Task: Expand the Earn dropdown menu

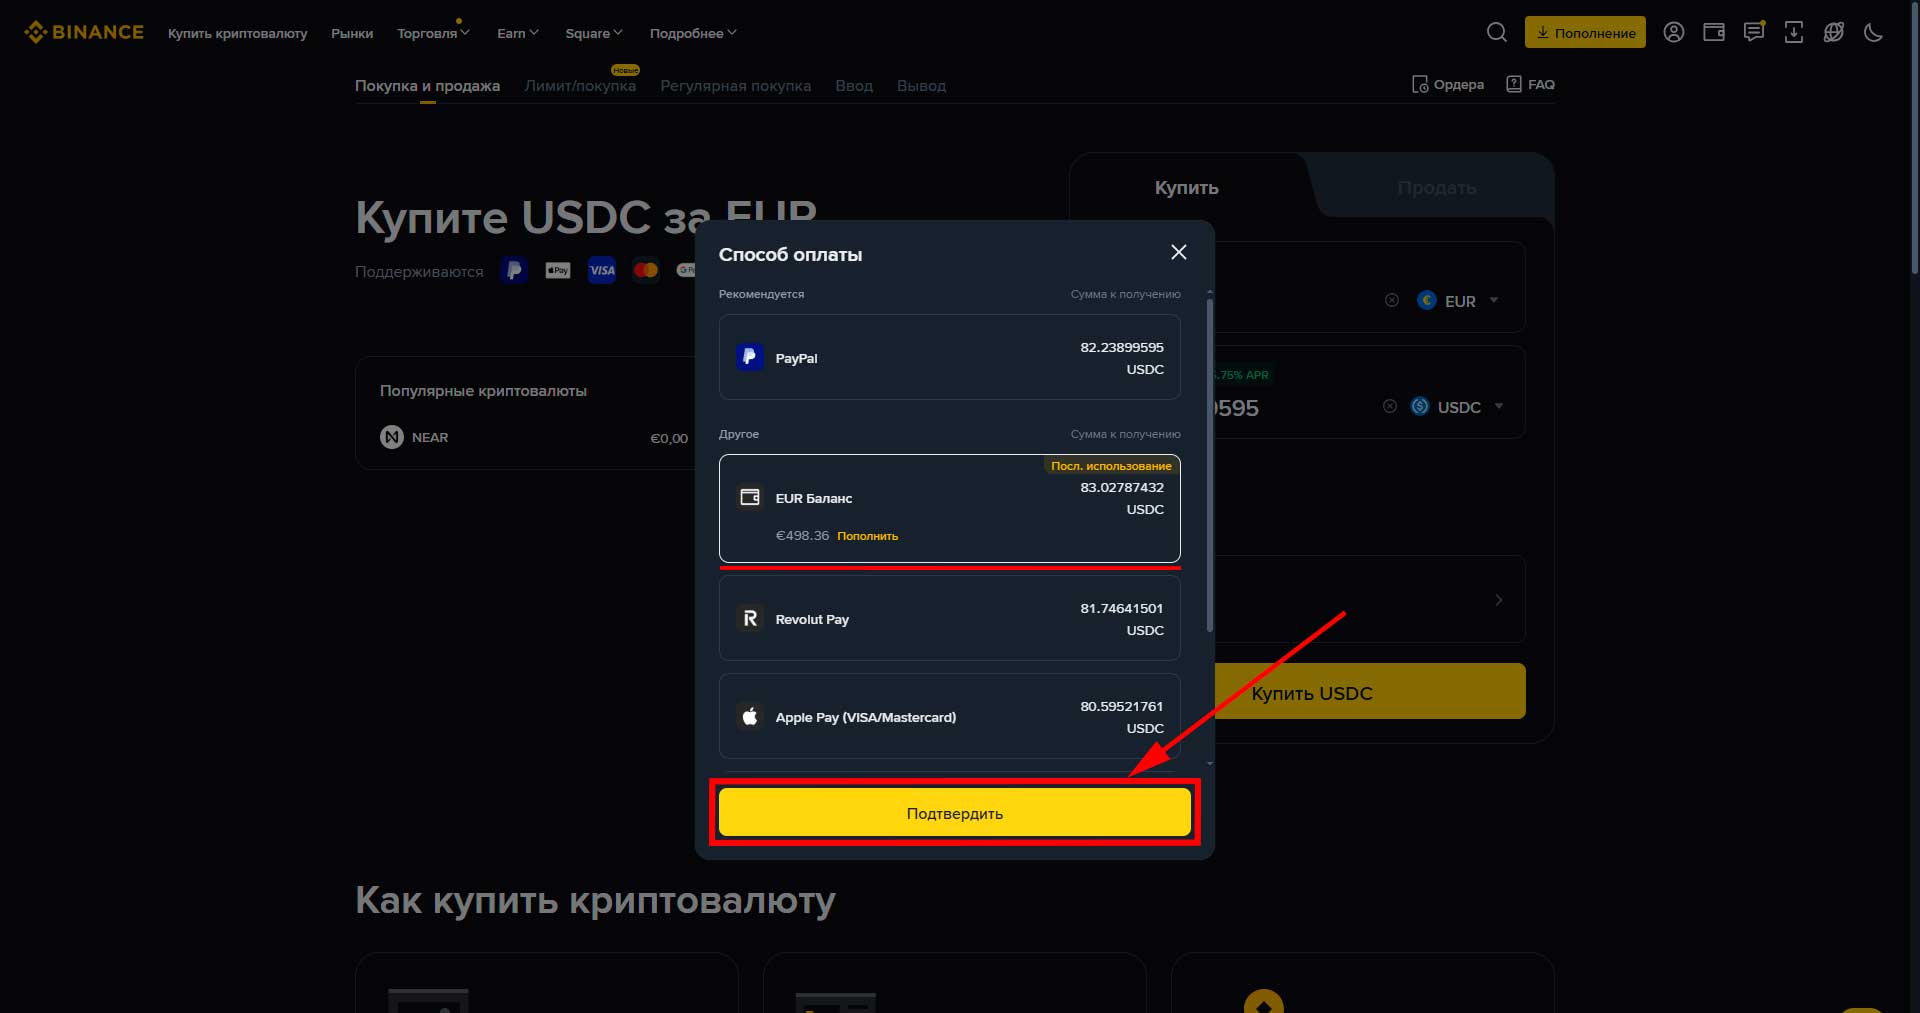Action: (x=517, y=33)
